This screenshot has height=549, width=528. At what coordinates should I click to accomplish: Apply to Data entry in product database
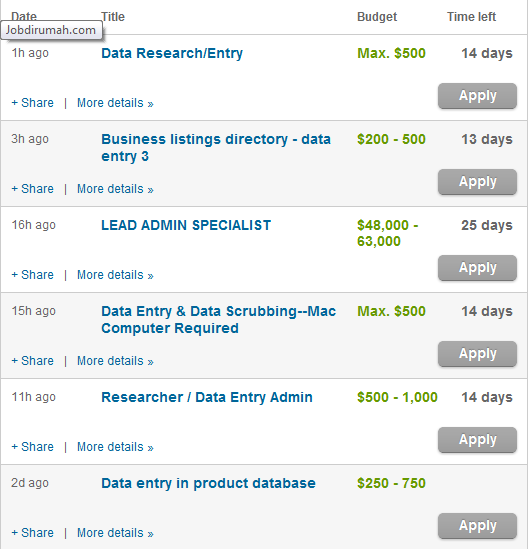click(x=477, y=526)
